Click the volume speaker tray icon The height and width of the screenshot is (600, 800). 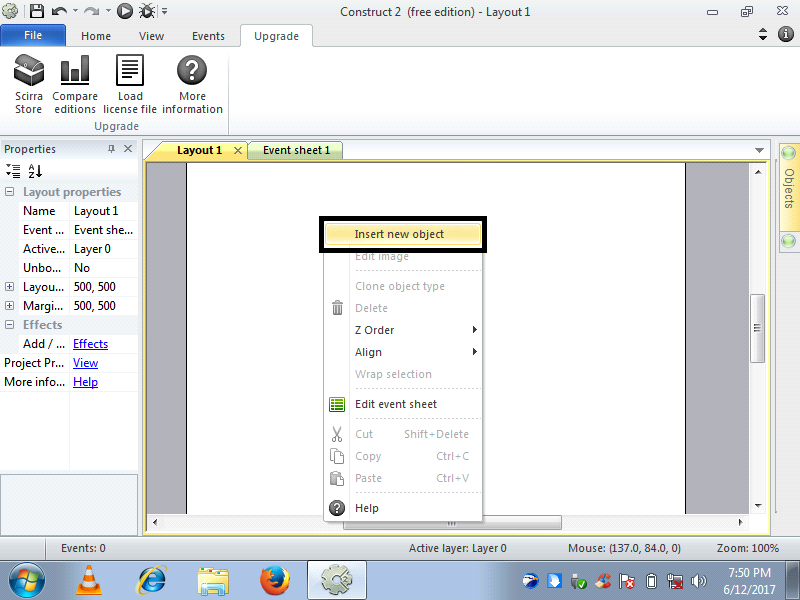click(x=698, y=581)
